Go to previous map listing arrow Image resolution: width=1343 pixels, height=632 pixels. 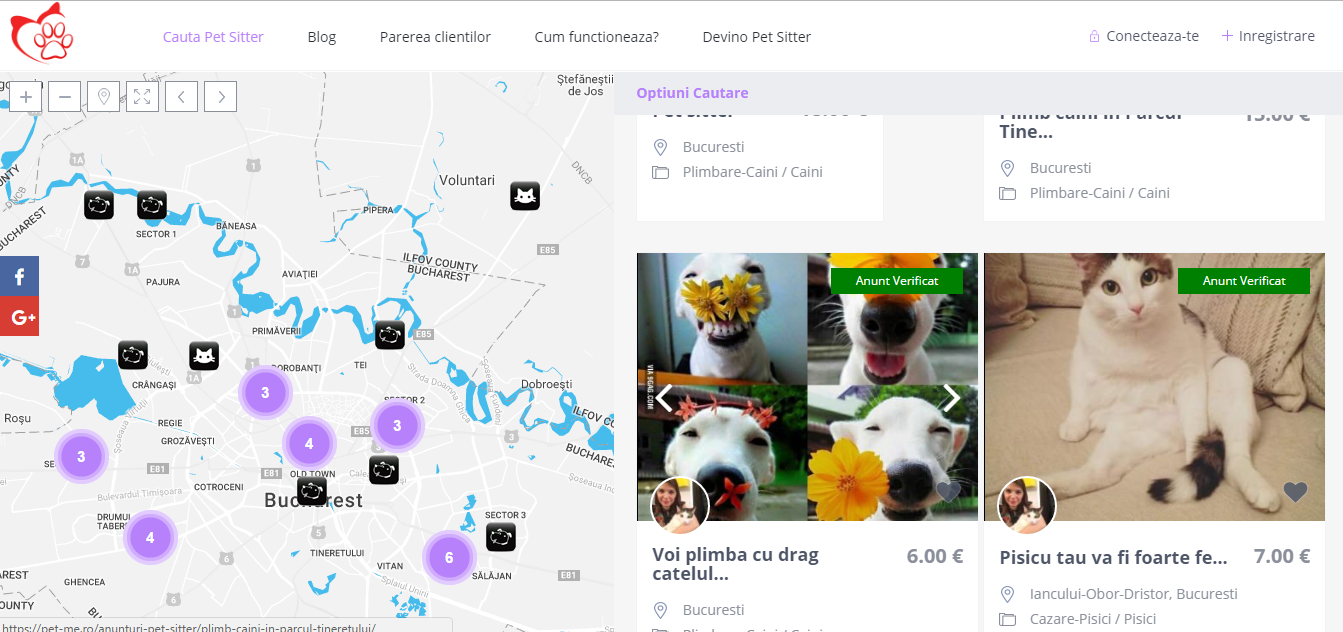click(x=181, y=97)
